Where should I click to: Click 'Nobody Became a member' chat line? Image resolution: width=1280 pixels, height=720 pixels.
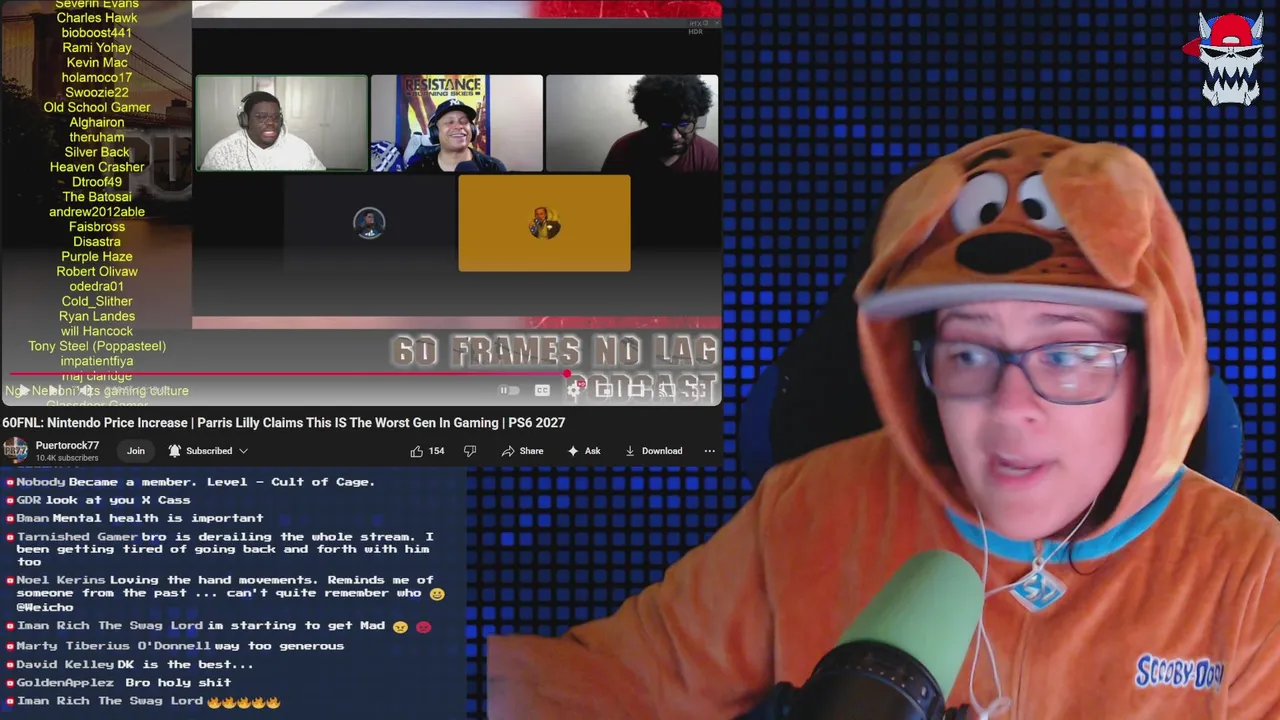point(191,481)
